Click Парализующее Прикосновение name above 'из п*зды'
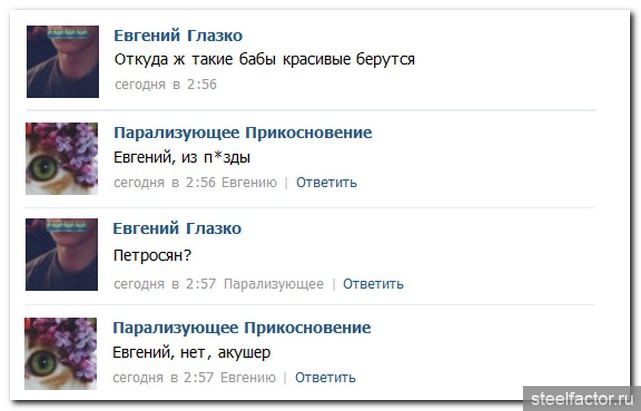This screenshot has height=411, width=641. pos(242,133)
